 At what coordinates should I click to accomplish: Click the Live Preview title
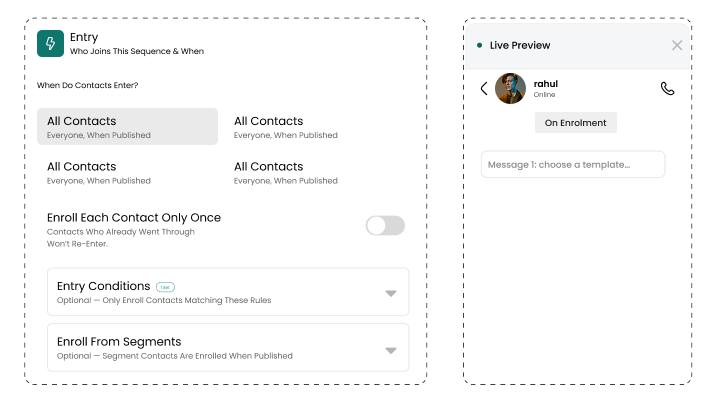(520, 45)
